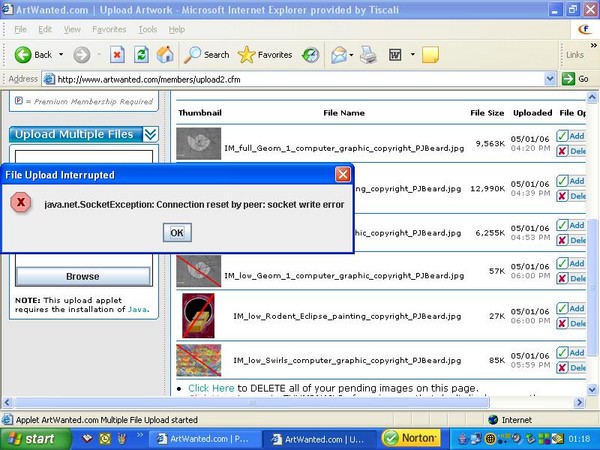Click the yellow note toolbar icon
600x450 pixels.
(430, 55)
